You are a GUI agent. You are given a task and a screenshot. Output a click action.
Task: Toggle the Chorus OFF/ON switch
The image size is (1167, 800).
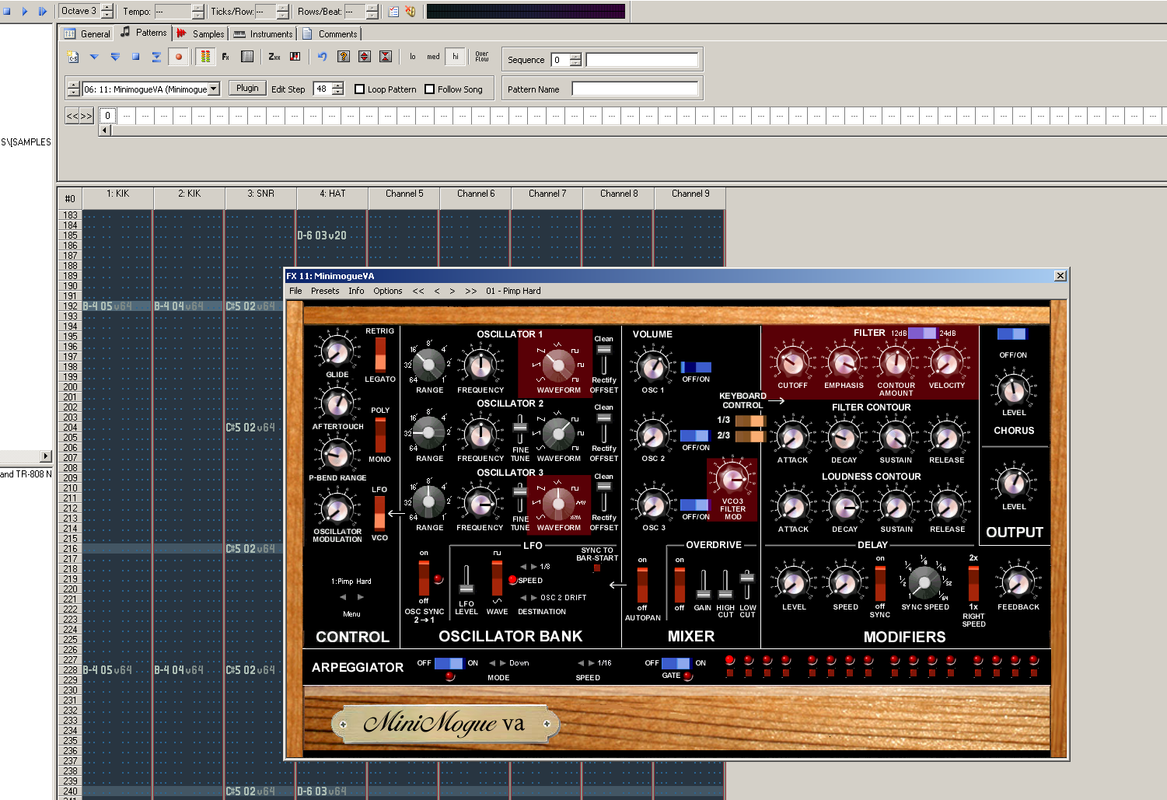[1012, 335]
